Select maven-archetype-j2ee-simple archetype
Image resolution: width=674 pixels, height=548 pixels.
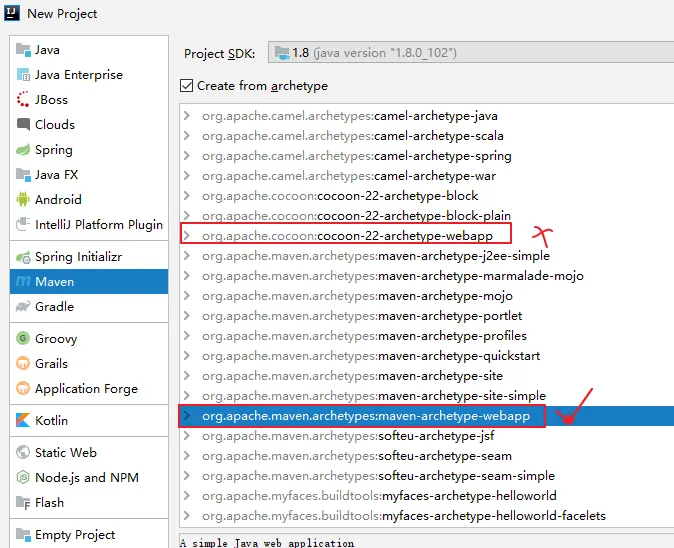point(427,256)
